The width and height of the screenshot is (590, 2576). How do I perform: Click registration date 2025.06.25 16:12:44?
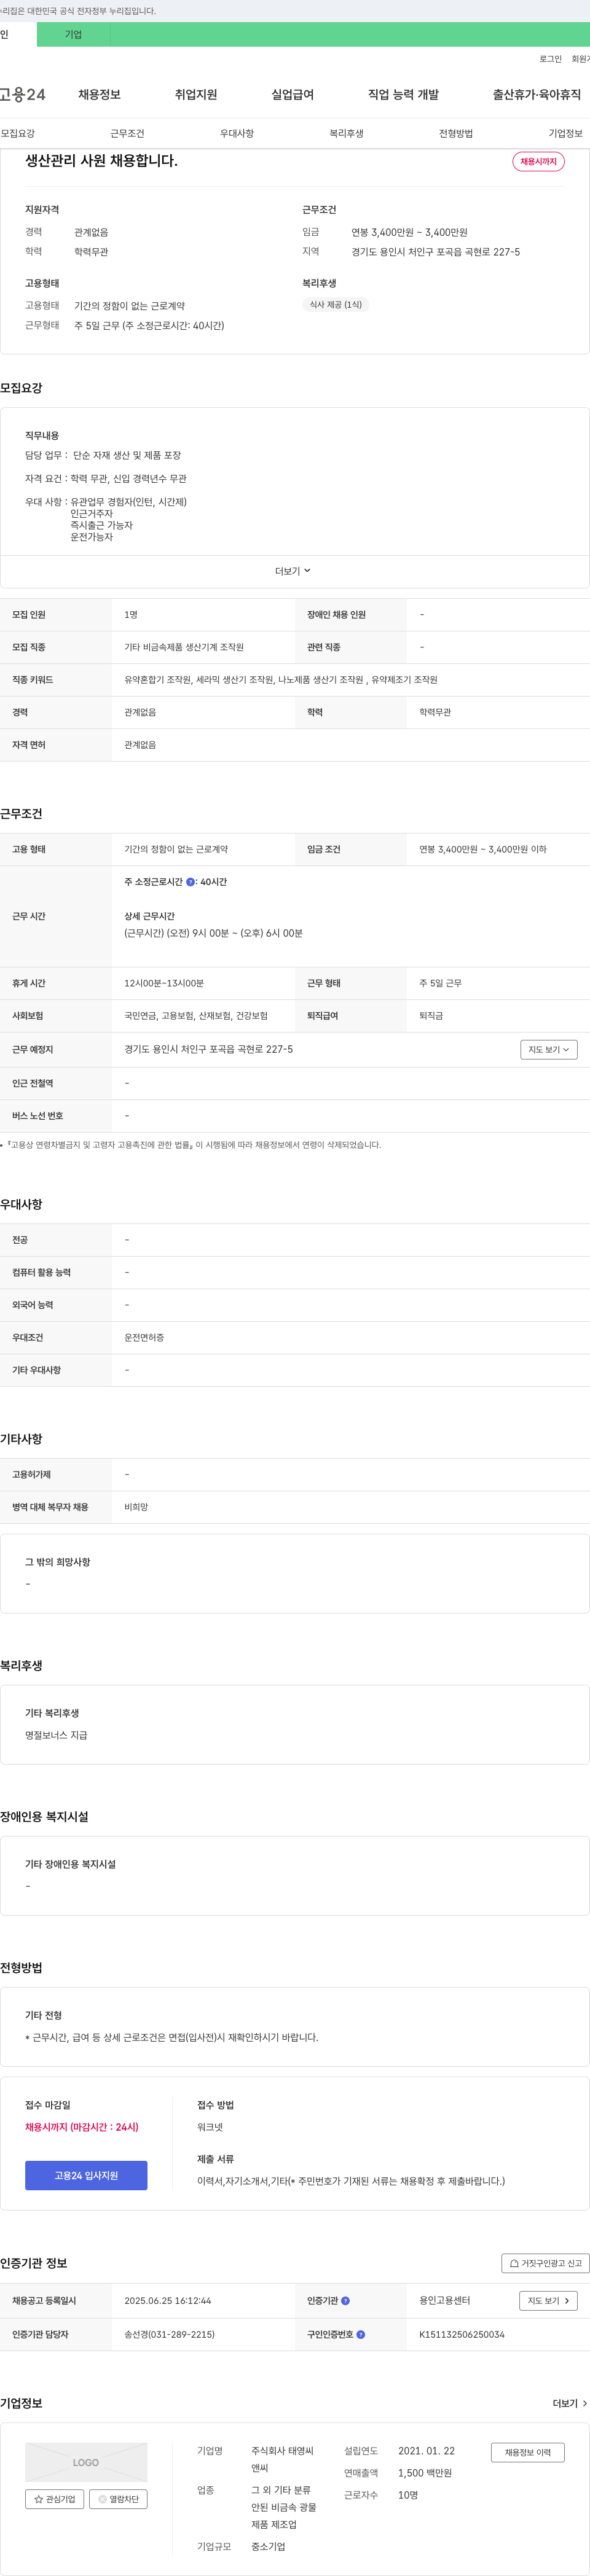tap(168, 2301)
